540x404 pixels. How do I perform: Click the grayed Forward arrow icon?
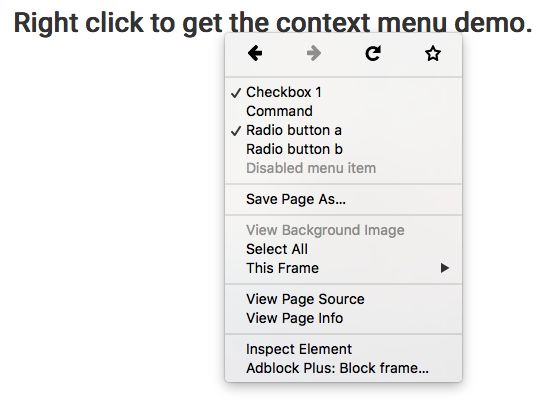[x=314, y=53]
